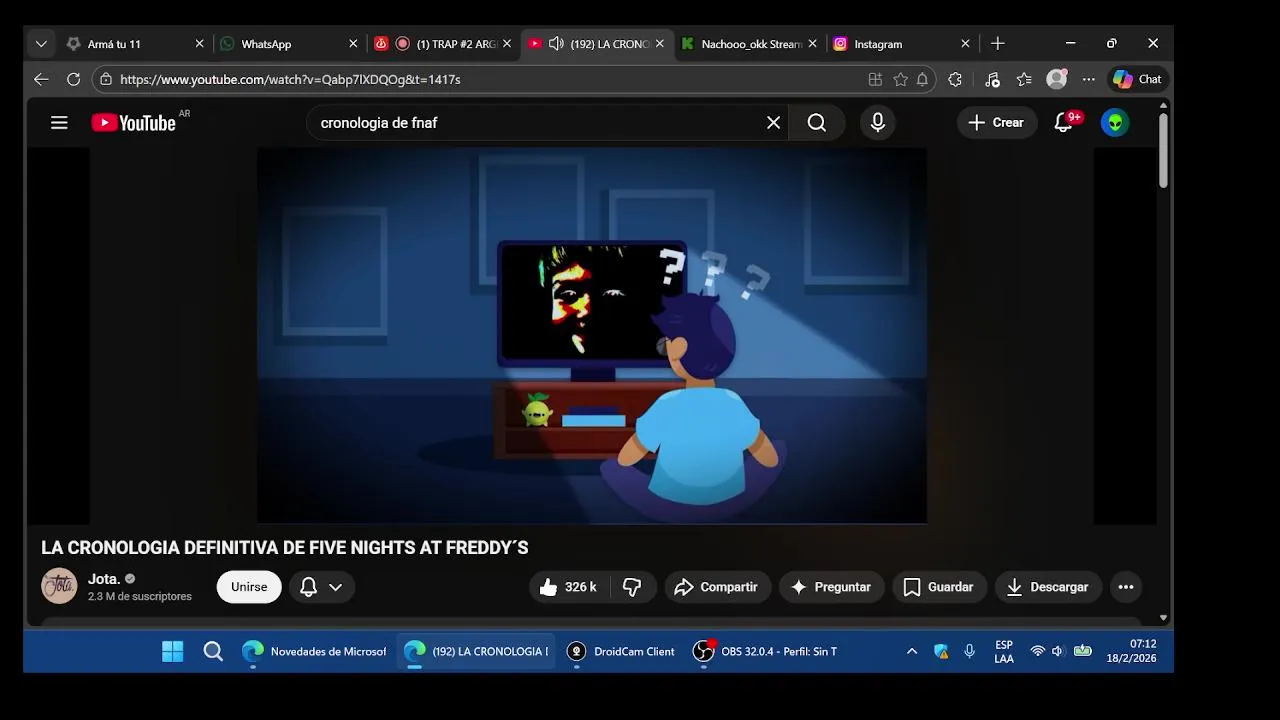This screenshot has width=1280, height=720.
Task: Like the video with thumbs up
Action: (568, 587)
